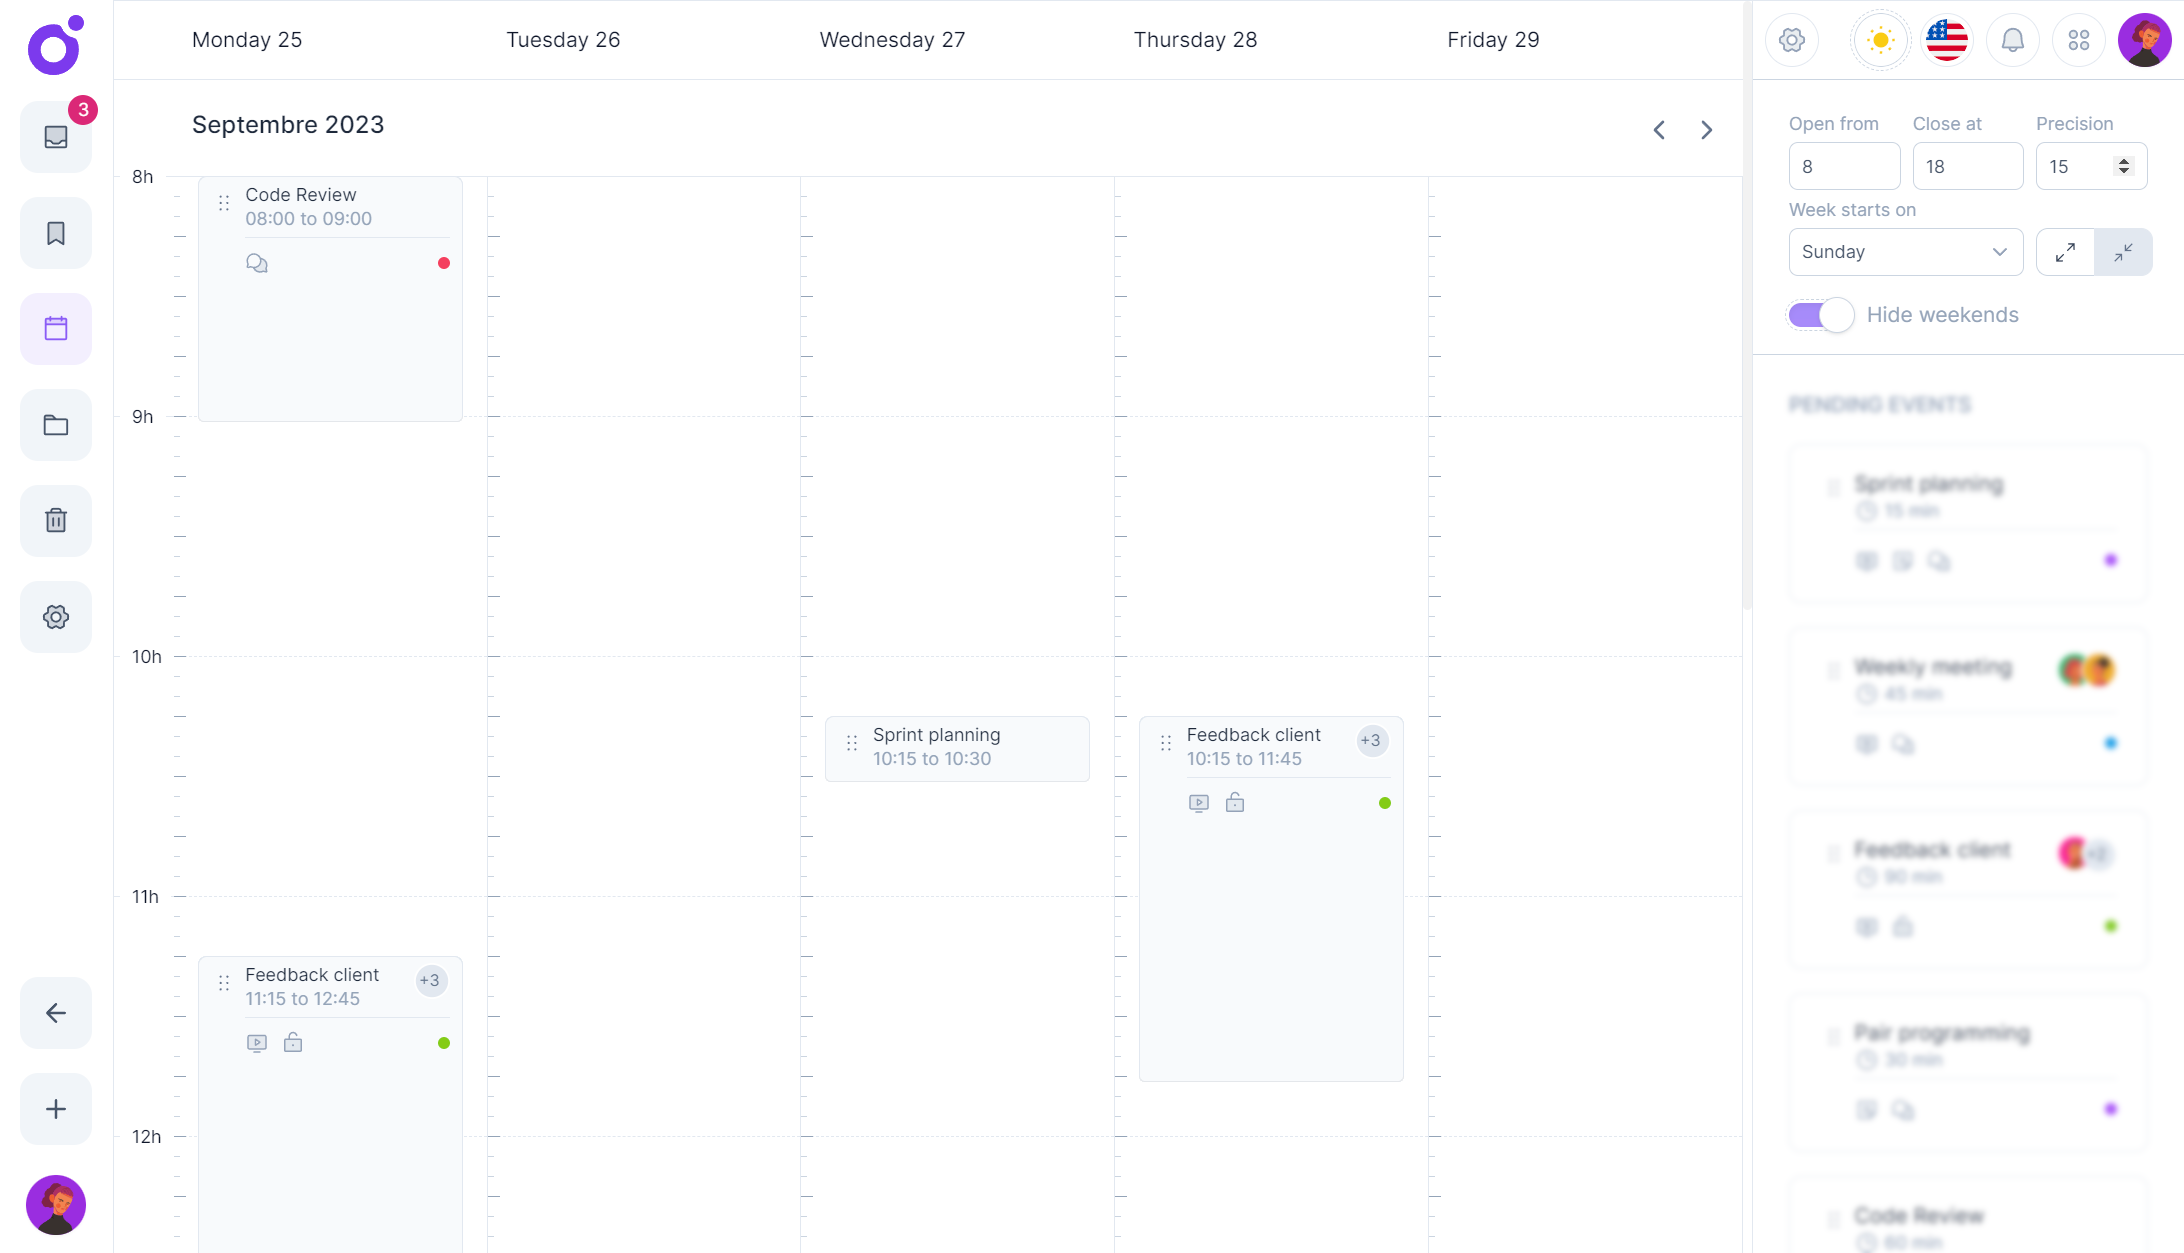The image size is (2184, 1253).
Task: Open the inbox with 3 unread badge
Action: tap(55, 136)
